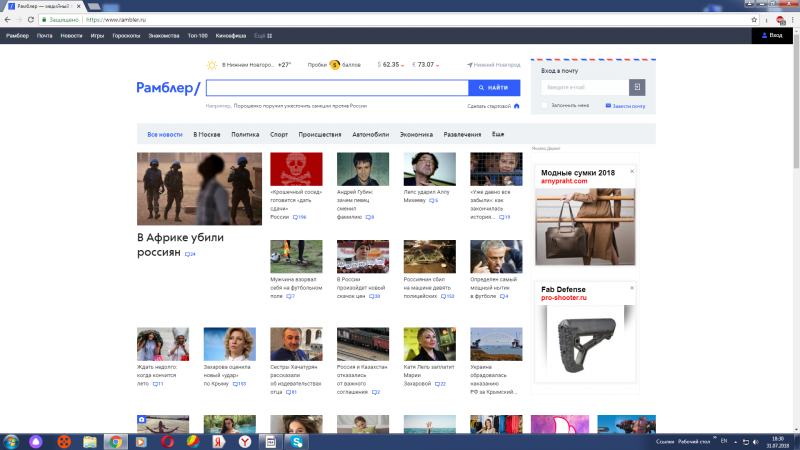Open the Крымский bridge article thumbnail

coord(496,344)
